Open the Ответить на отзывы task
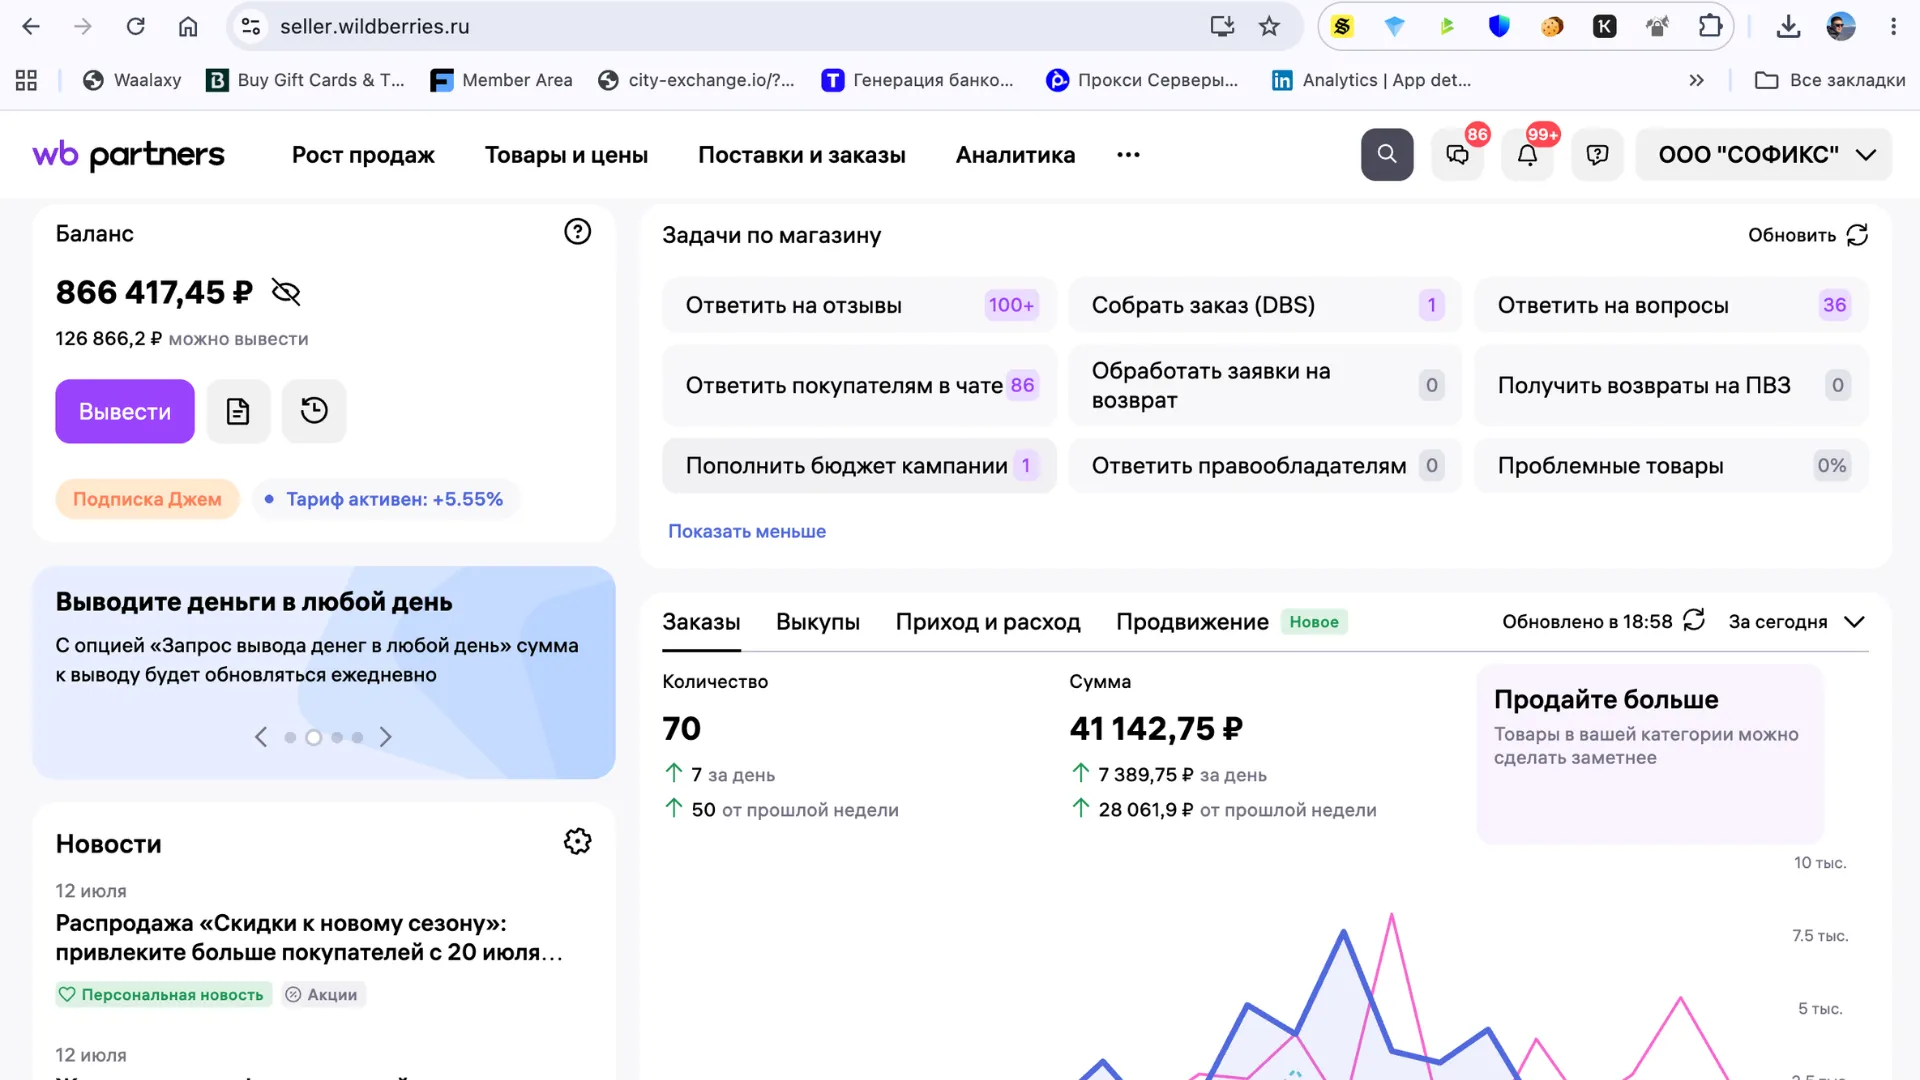1920x1080 pixels. (859, 305)
